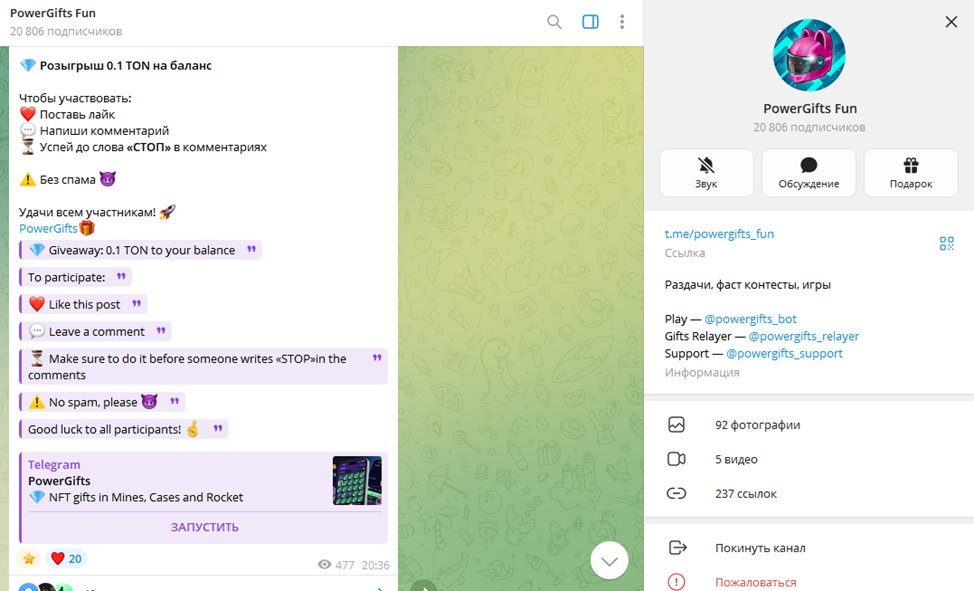The image size is (974, 591).
Task: Click the 'Giveaway: 0.1 TON to your balance' quote
Action: click(140, 250)
